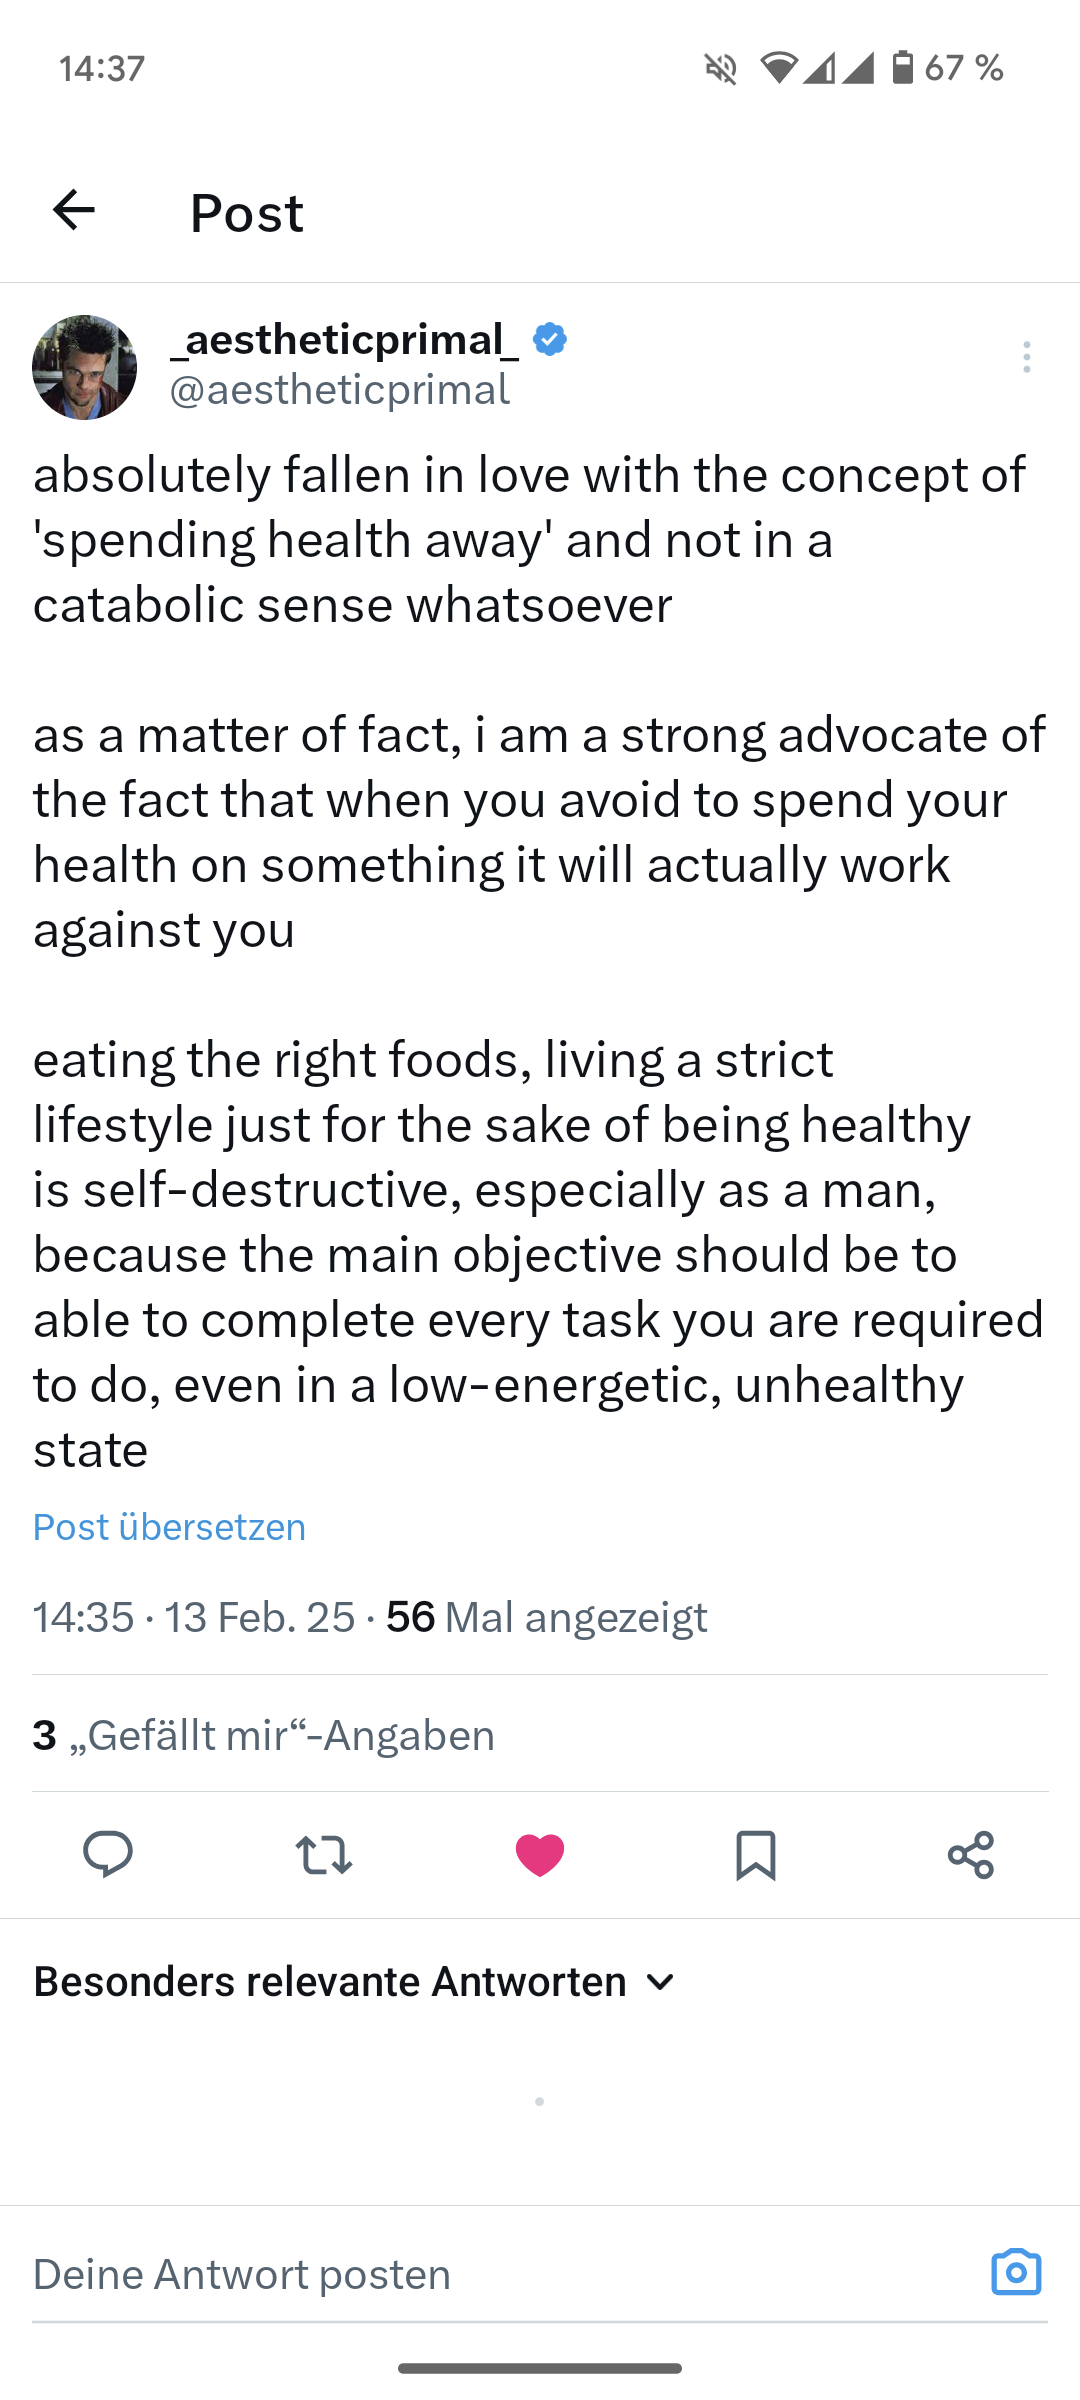Open the @aestheticprimal handle
This screenshot has height=2400, width=1080.
point(340,390)
